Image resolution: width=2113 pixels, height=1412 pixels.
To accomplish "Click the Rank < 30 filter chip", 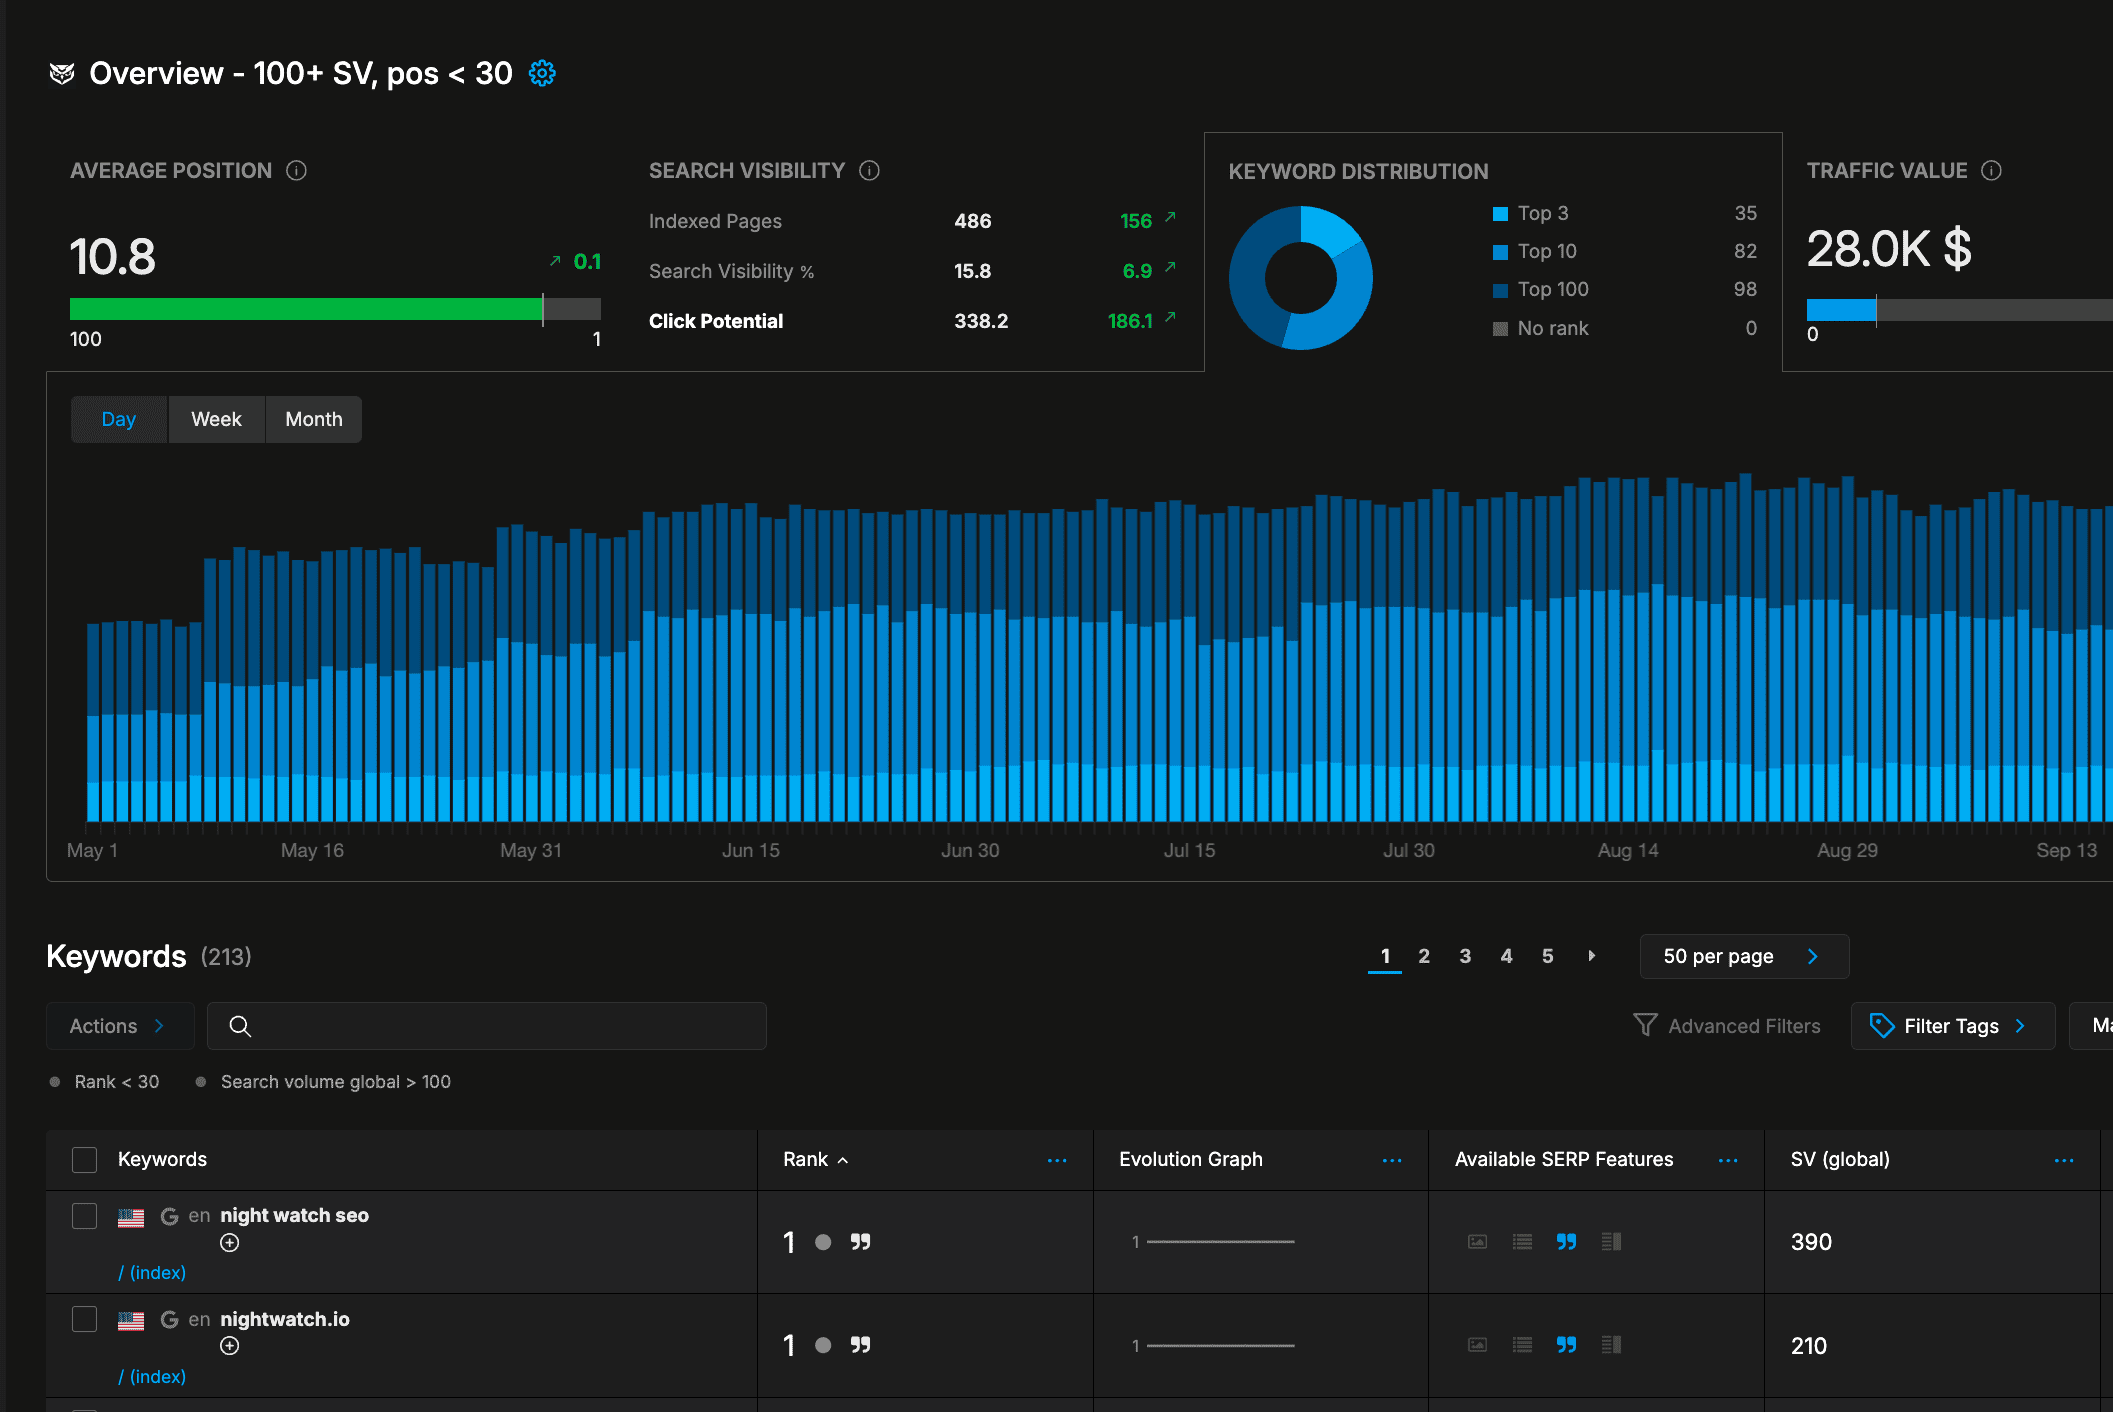I will point(105,1082).
